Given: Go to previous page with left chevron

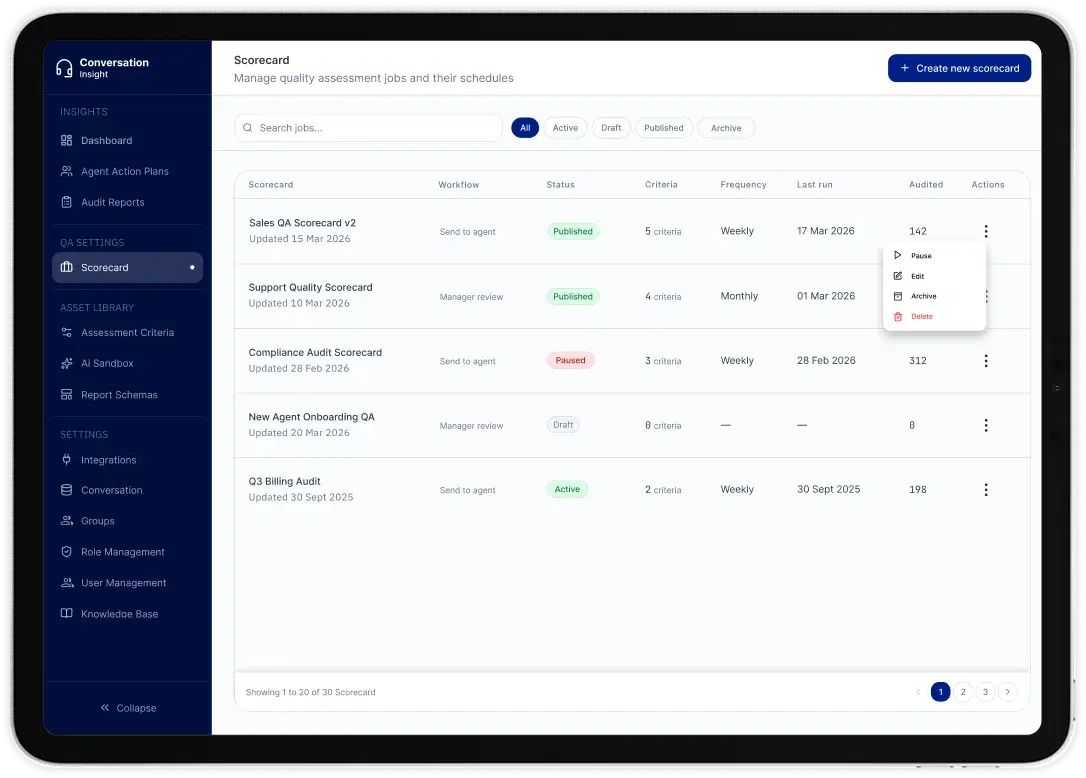Looking at the screenshot, I should click(x=918, y=691).
